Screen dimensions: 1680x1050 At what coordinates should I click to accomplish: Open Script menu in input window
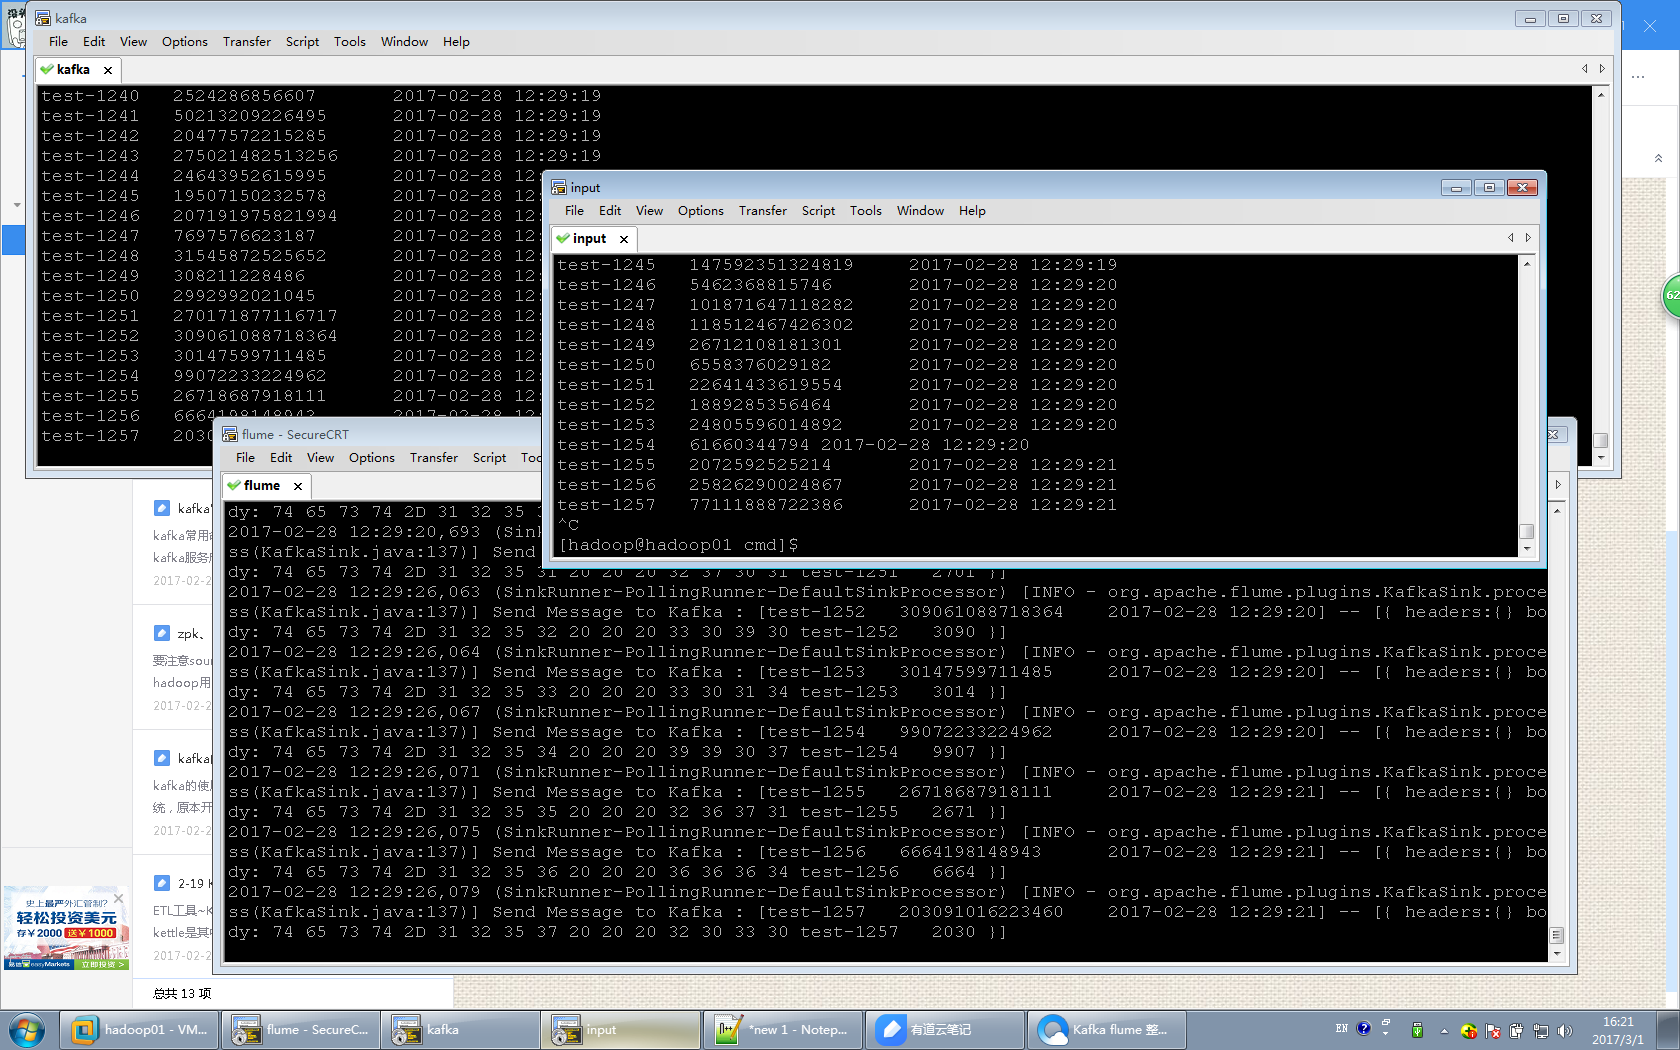coord(818,210)
